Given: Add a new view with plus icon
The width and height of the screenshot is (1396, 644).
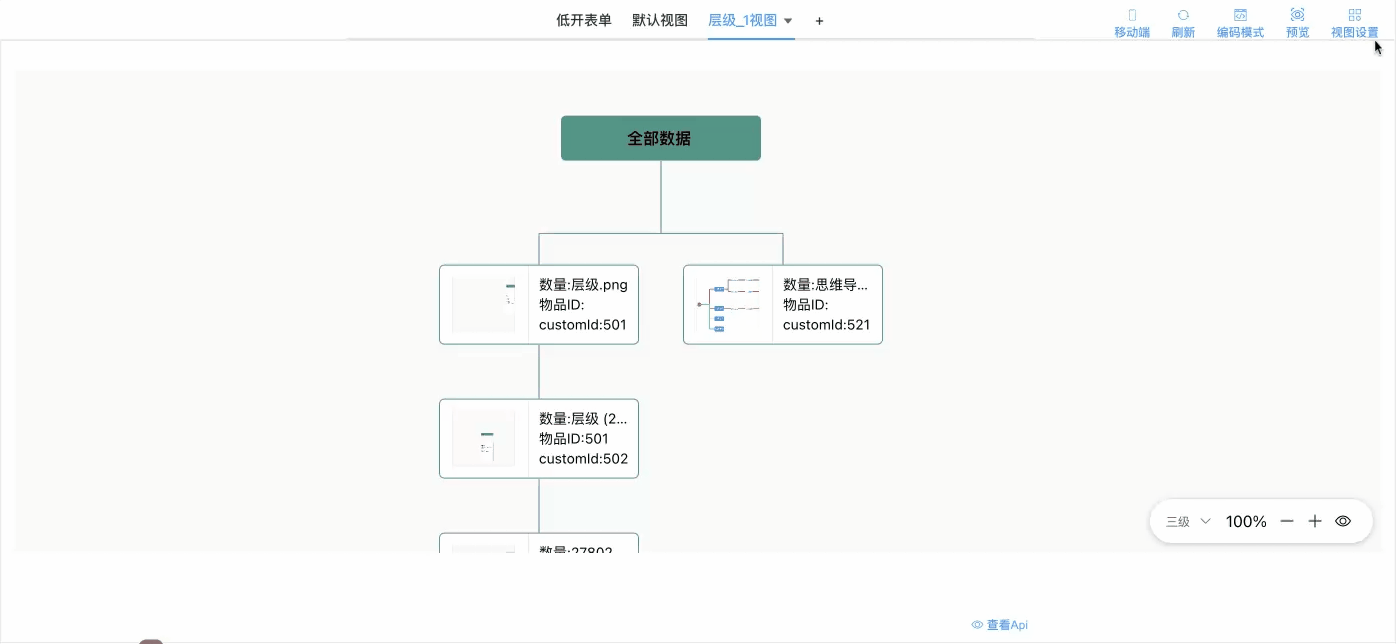Looking at the screenshot, I should point(820,20).
